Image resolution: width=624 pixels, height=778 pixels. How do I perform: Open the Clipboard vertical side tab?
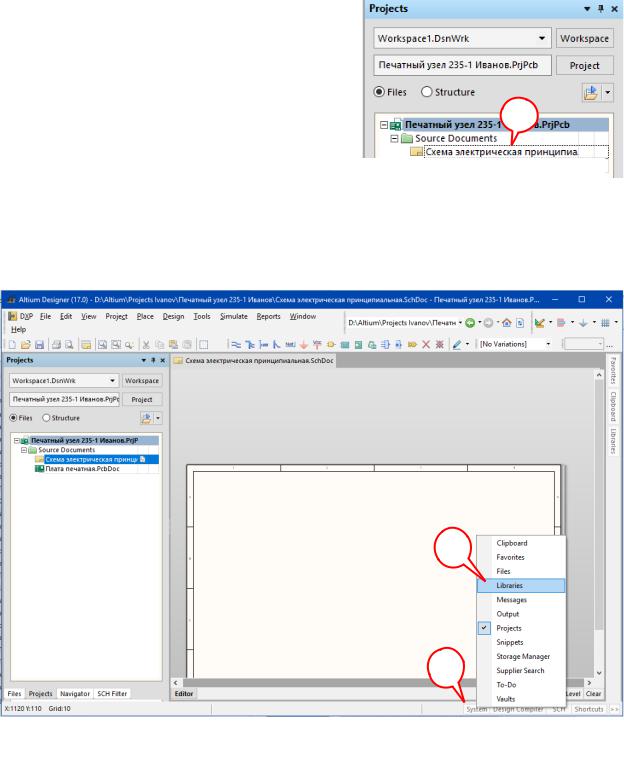click(x=613, y=406)
